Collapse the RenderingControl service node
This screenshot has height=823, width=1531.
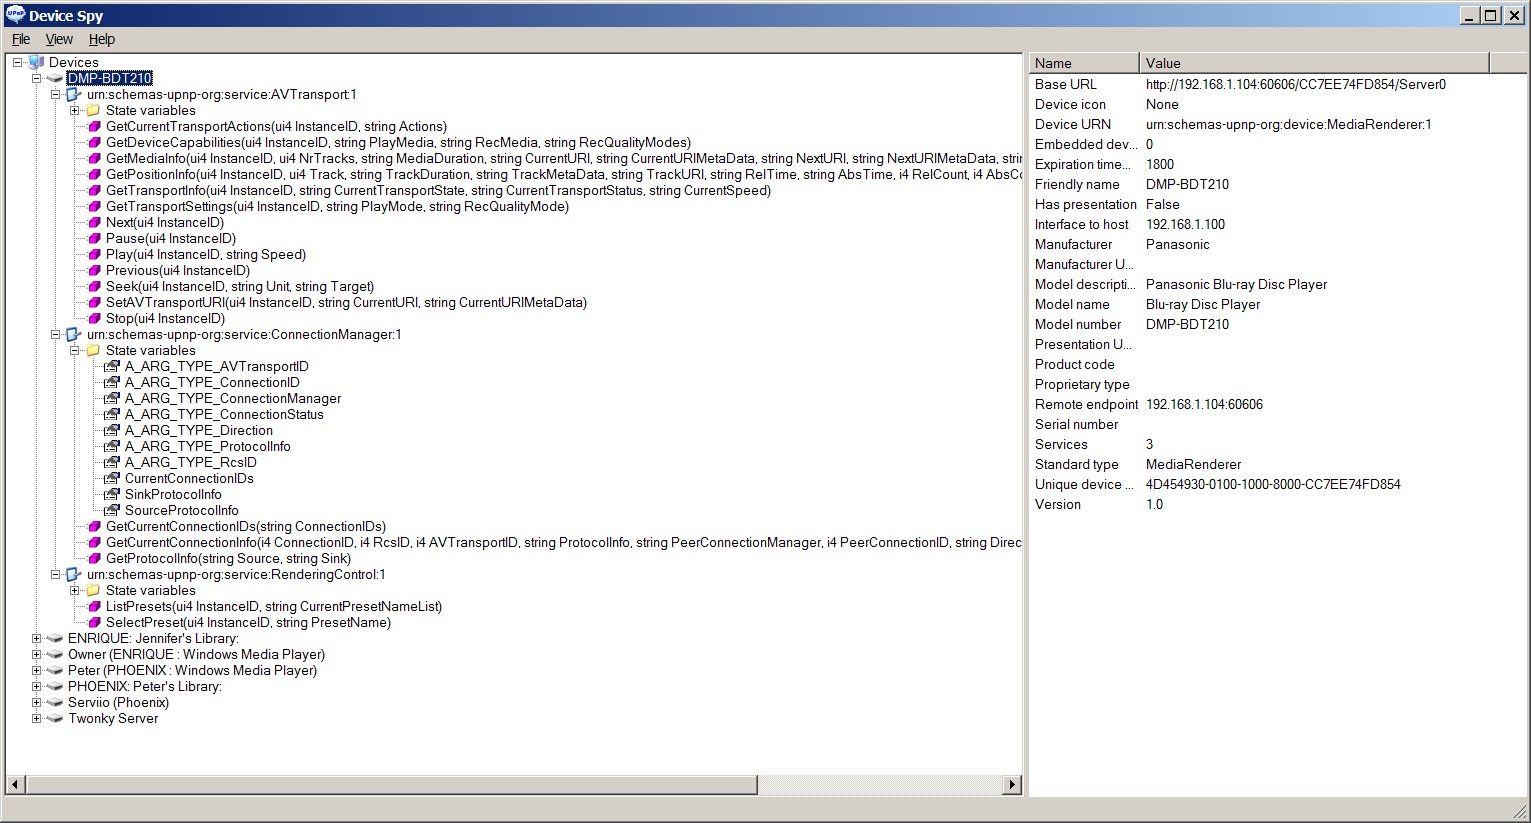[x=56, y=575]
